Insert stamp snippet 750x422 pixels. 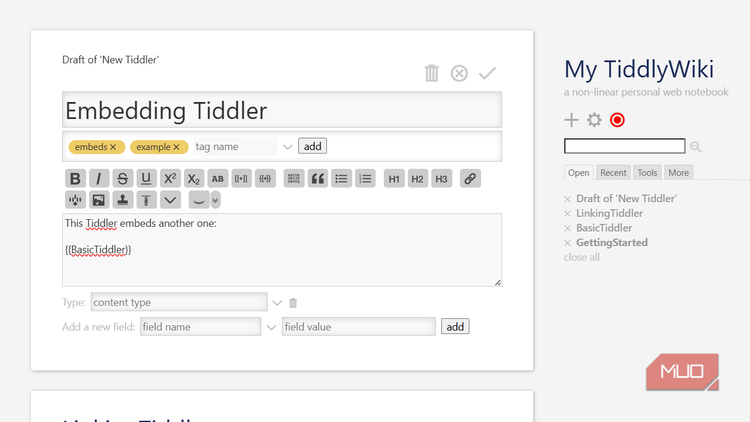(x=122, y=200)
